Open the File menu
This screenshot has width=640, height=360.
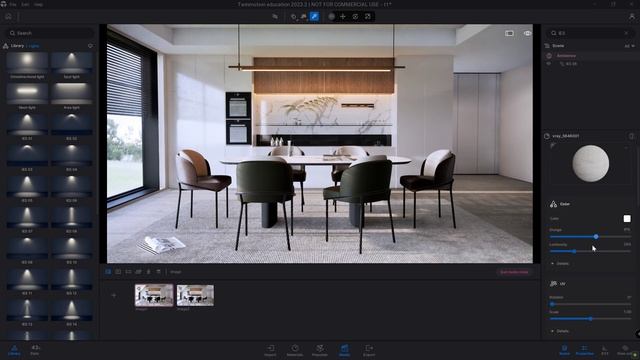pos(13,4)
